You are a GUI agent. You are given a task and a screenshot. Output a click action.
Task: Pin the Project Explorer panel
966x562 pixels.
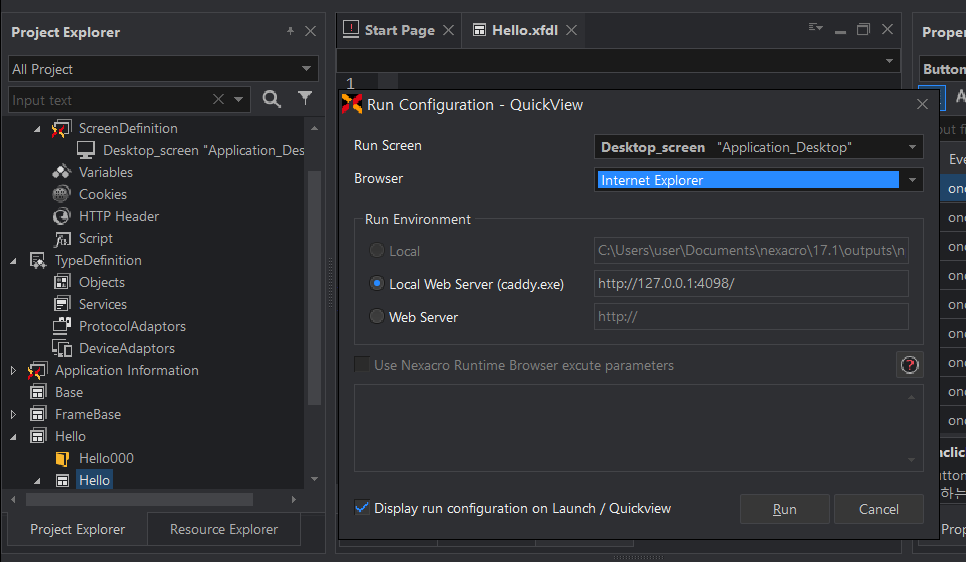pyautogui.click(x=290, y=31)
